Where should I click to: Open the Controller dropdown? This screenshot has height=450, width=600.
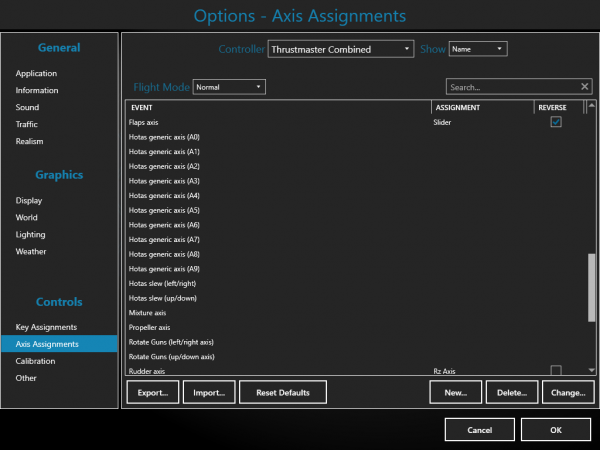[x=340, y=48]
